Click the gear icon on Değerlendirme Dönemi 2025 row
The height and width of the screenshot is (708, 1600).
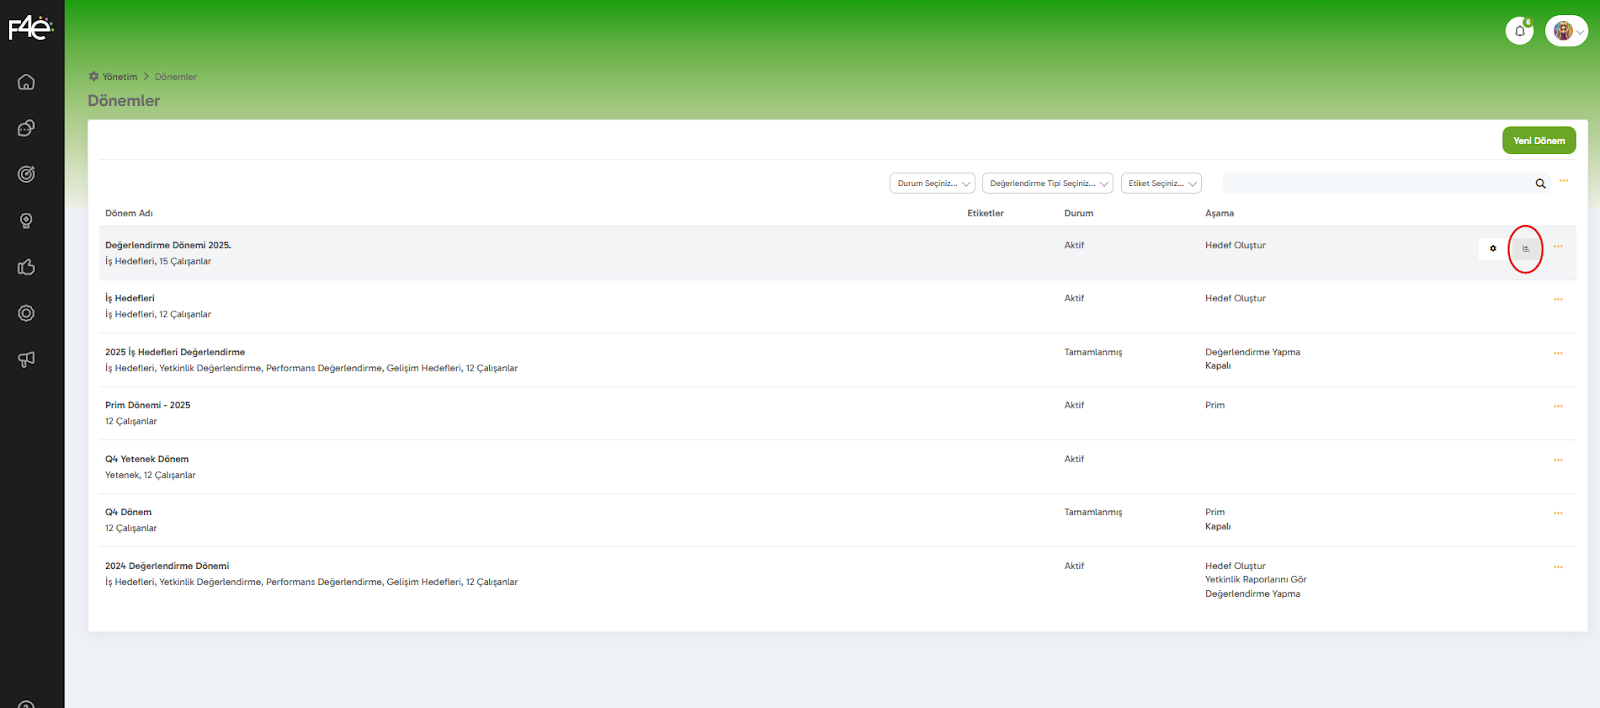[x=1493, y=249]
